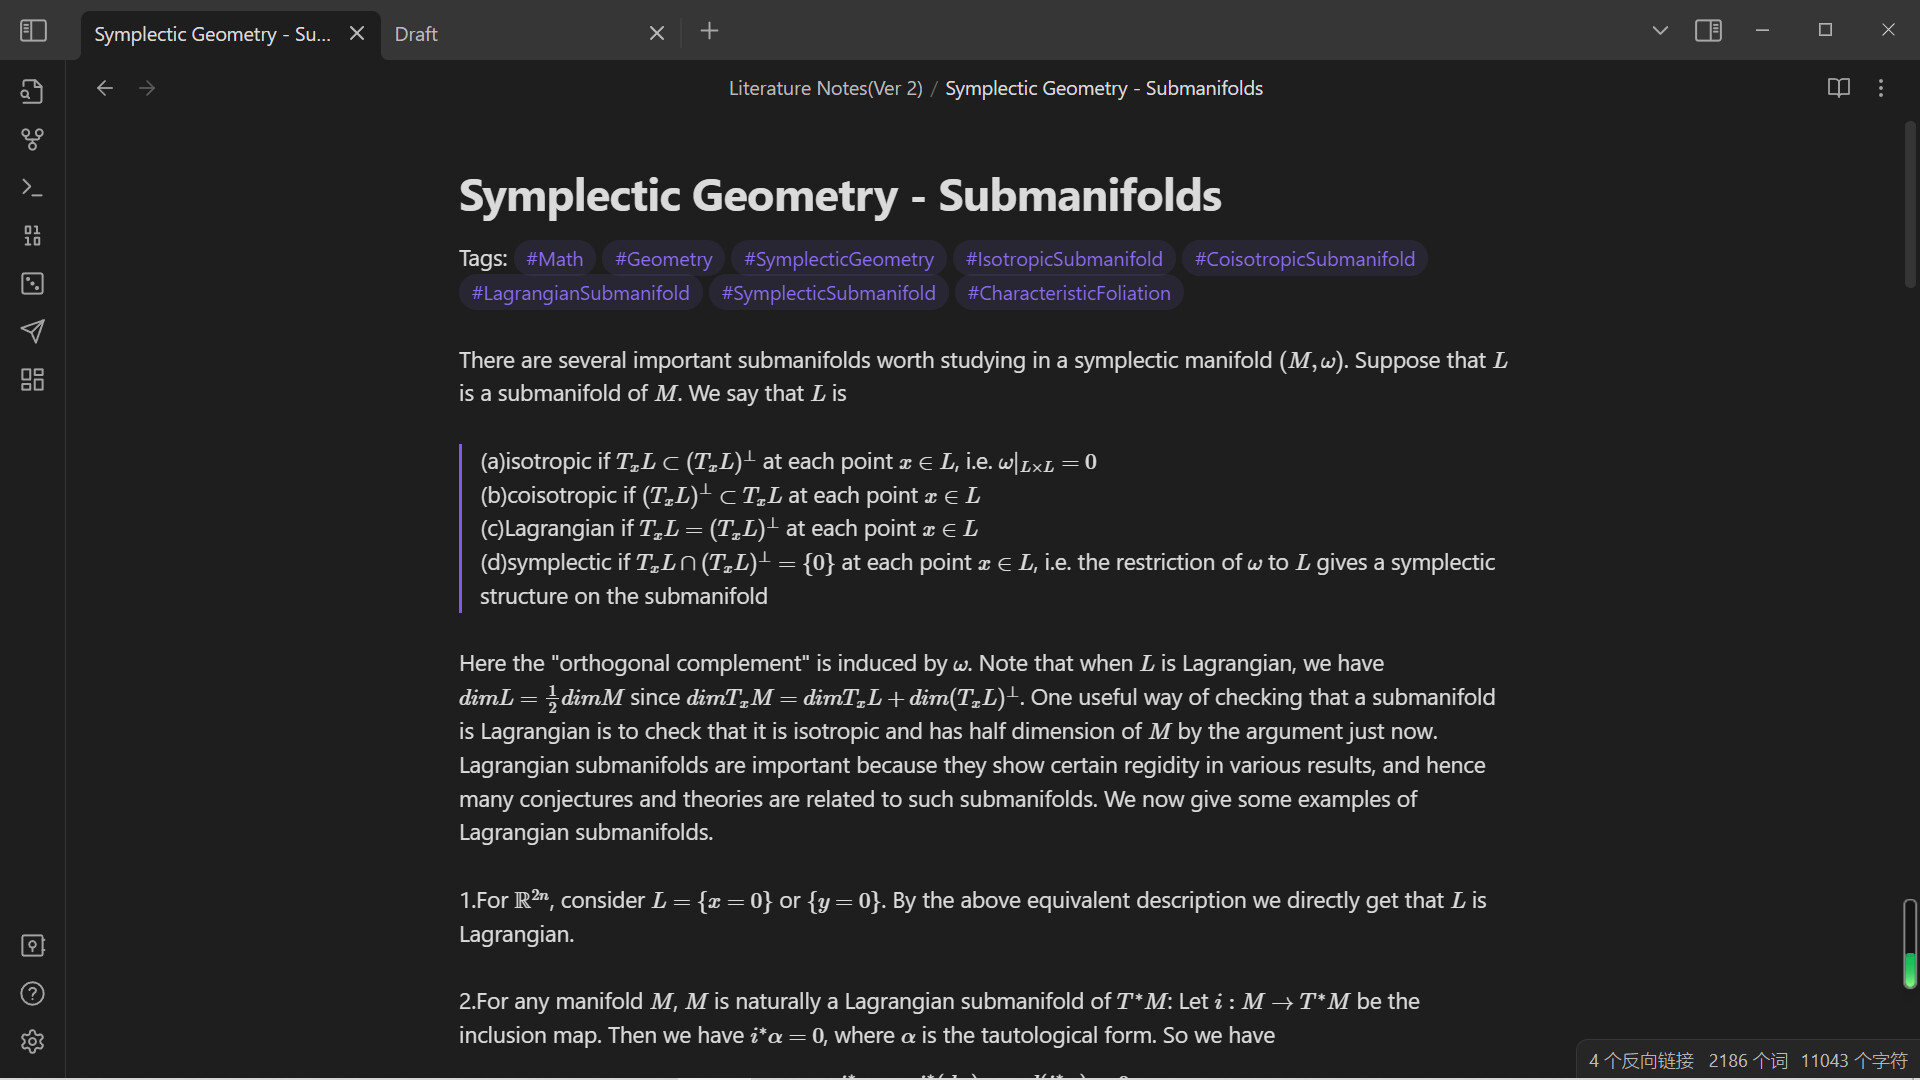The width and height of the screenshot is (1920, 1080).
Task: Open the tab list chevron dropdown
Action: (x=1660, y=30)
